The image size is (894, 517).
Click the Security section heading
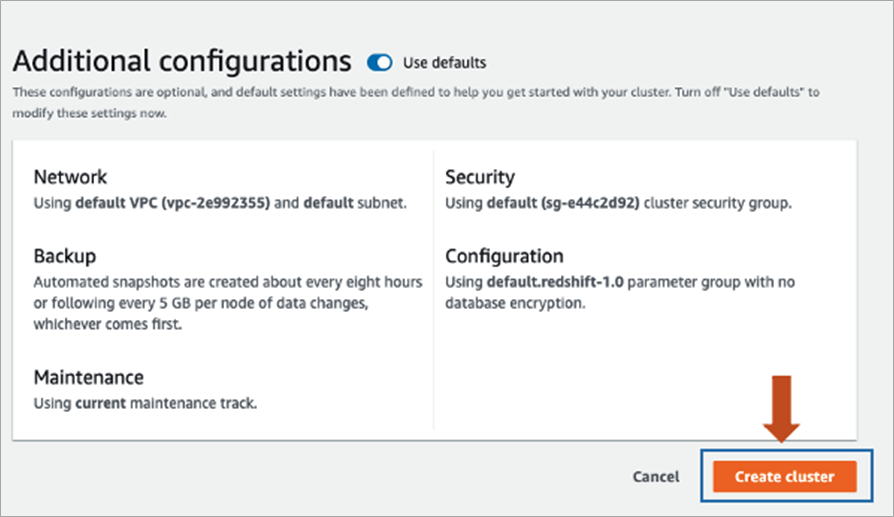coord(480,177)
